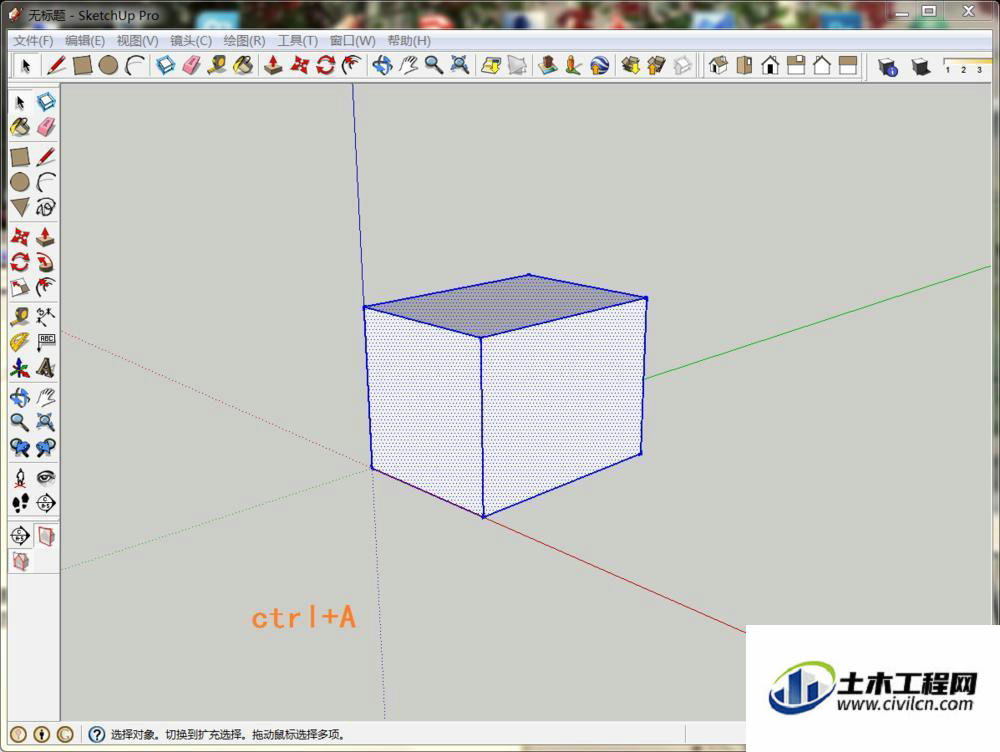This screenshot has width=1000, height=752.
Task: Select the Offset tool in left palette
Action: click(46, 288)
